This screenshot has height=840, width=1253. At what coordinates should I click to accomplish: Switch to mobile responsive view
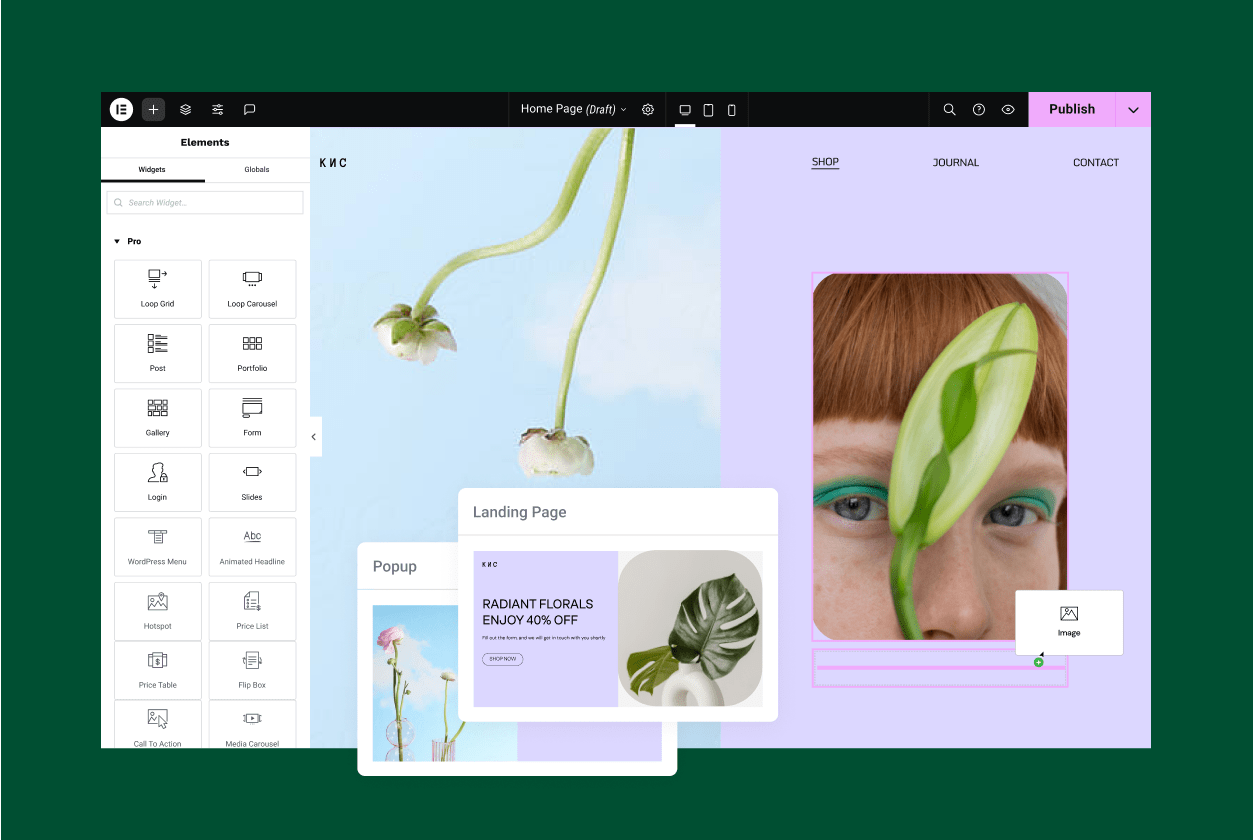point(731,109)
